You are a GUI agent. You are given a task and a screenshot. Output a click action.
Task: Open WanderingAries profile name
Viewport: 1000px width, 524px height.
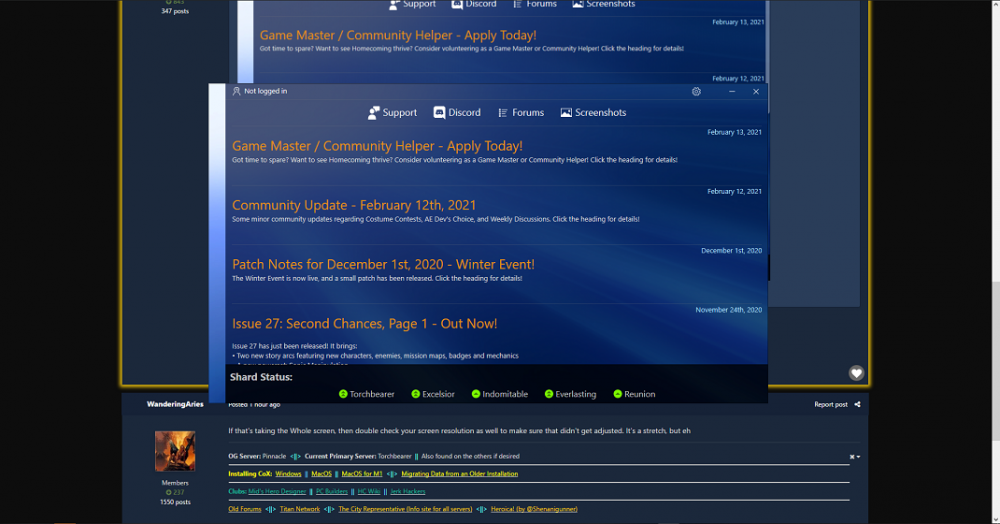pyautogui.click(x=175, y=404)
